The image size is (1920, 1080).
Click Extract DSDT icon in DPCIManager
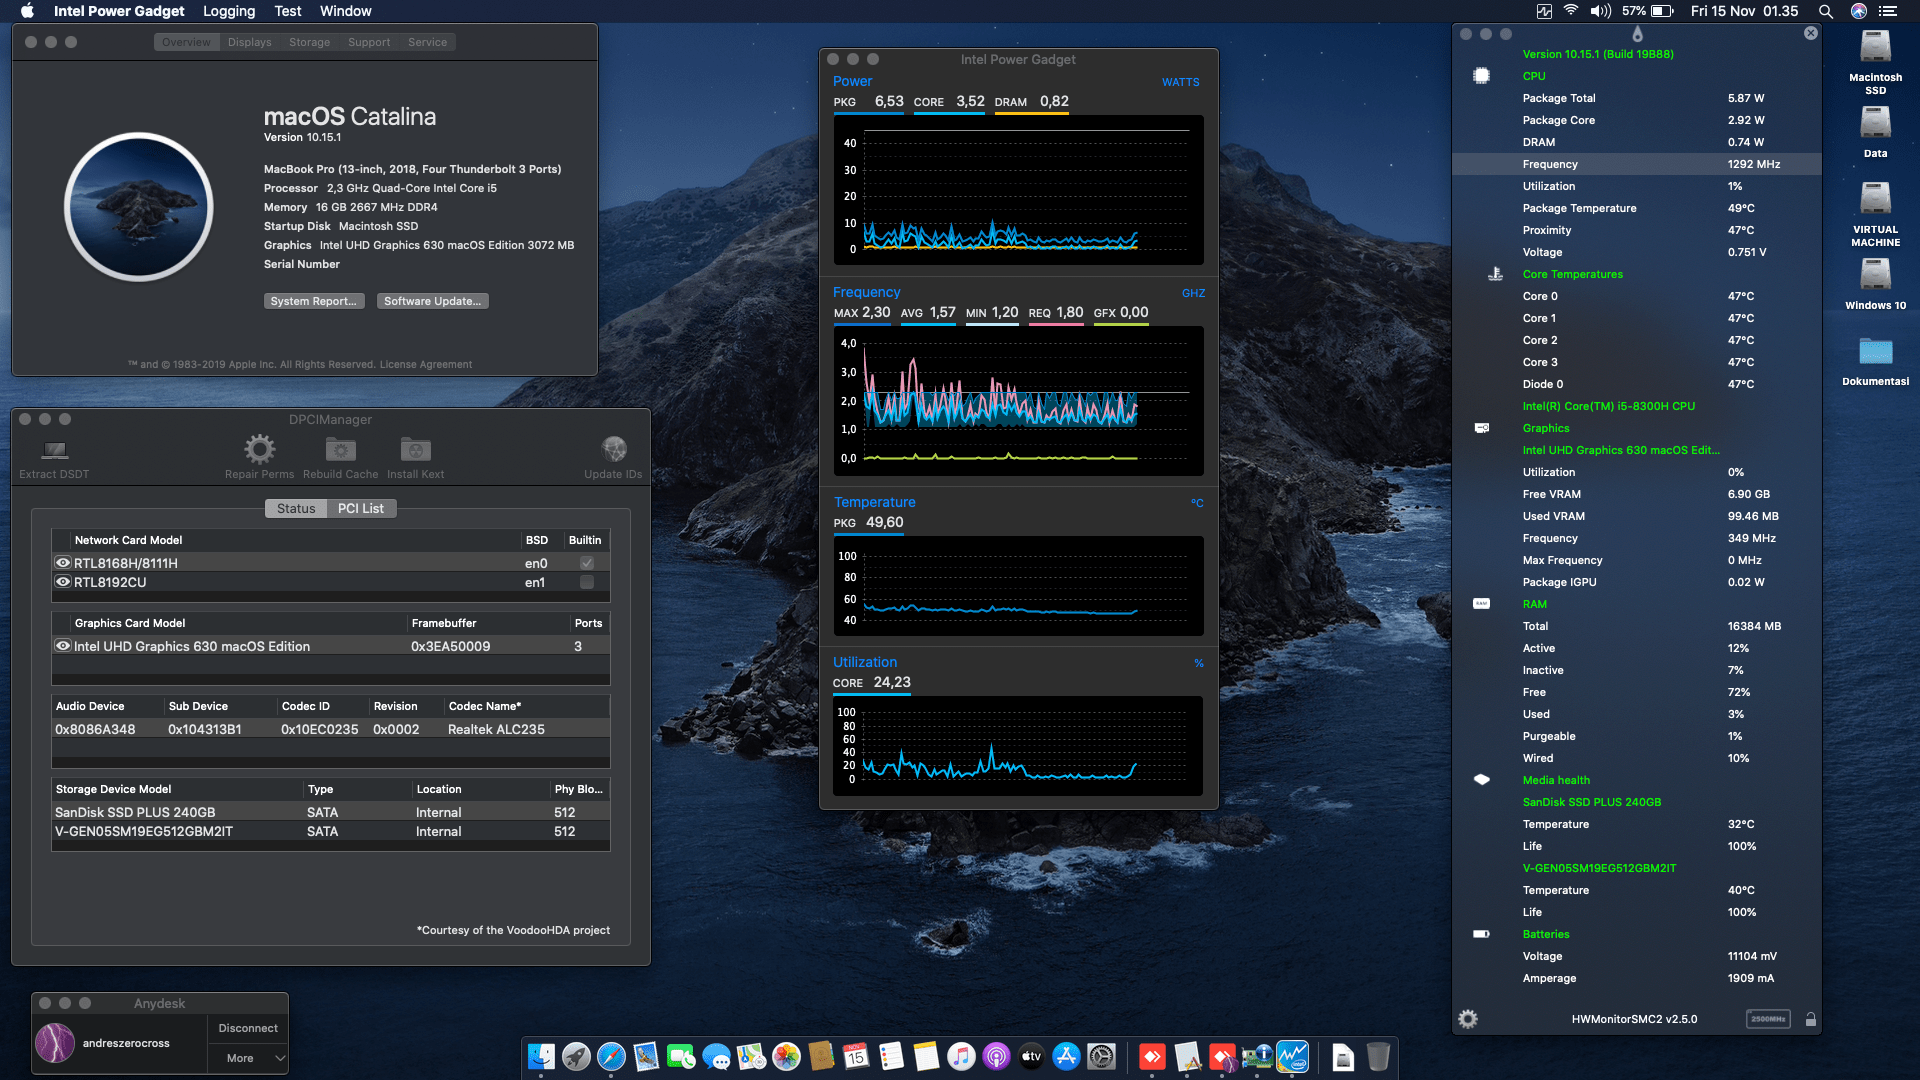pyautogui.click(x=54, y=450)
